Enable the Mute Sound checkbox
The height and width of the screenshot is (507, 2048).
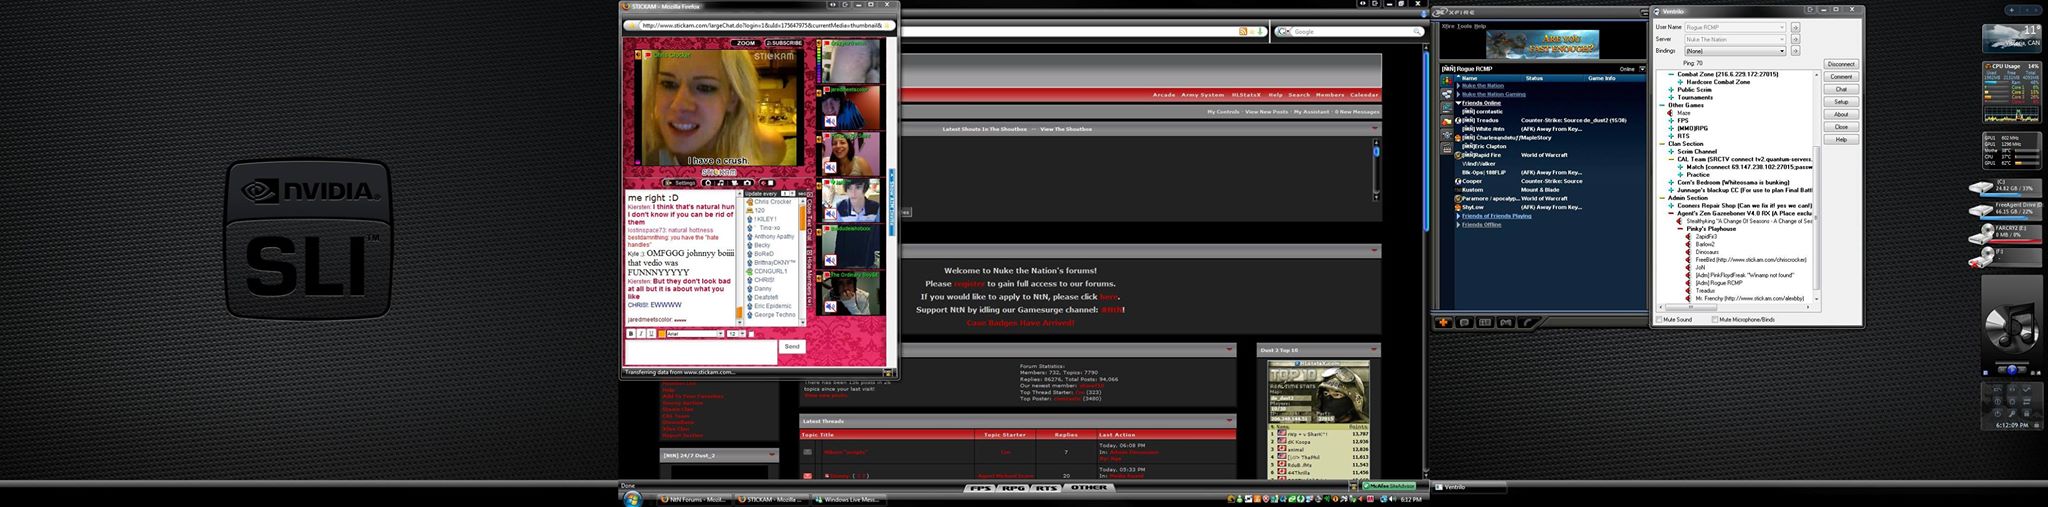click(1660, 320)
